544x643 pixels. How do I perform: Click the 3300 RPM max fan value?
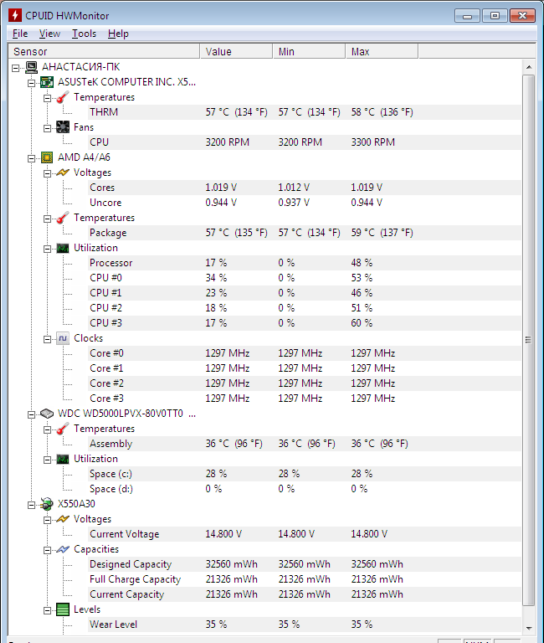point(373,142)
